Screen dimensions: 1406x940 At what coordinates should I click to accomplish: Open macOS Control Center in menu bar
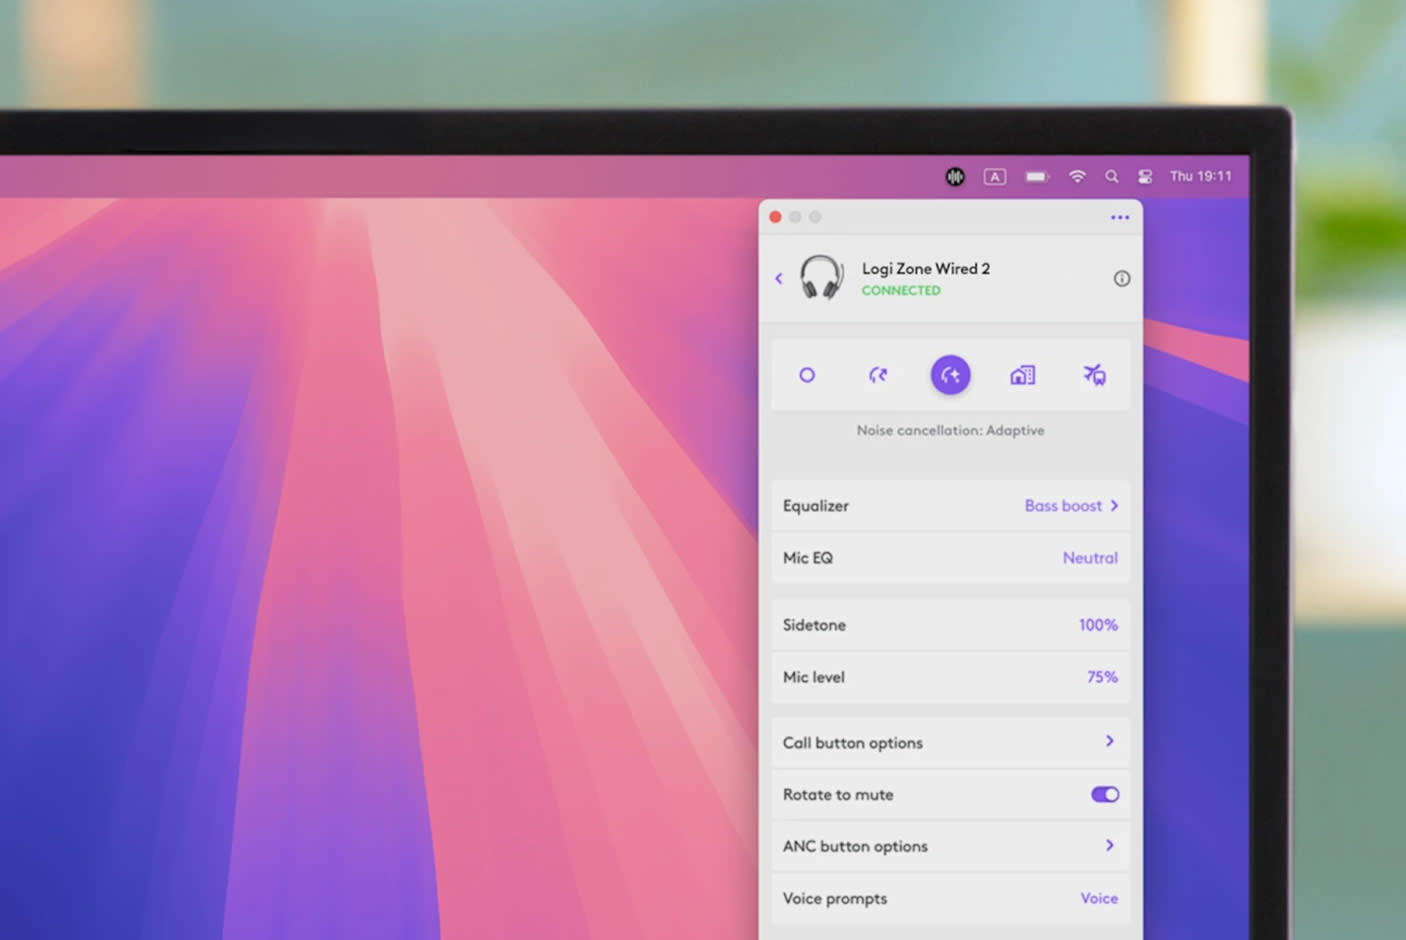pos(1145,177)
